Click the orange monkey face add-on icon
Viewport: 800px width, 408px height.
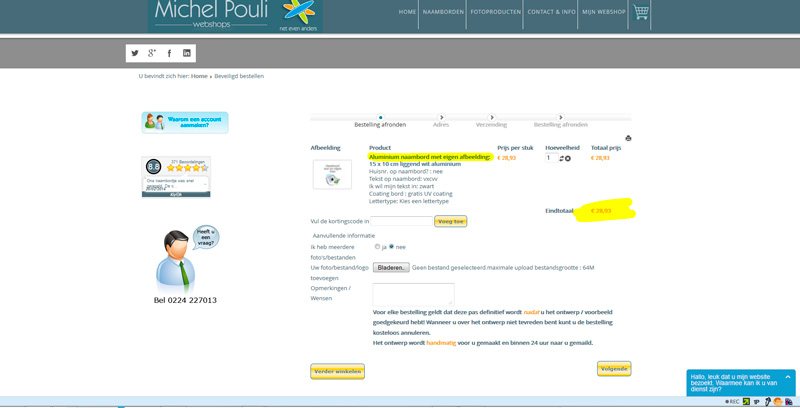point(778,402)
